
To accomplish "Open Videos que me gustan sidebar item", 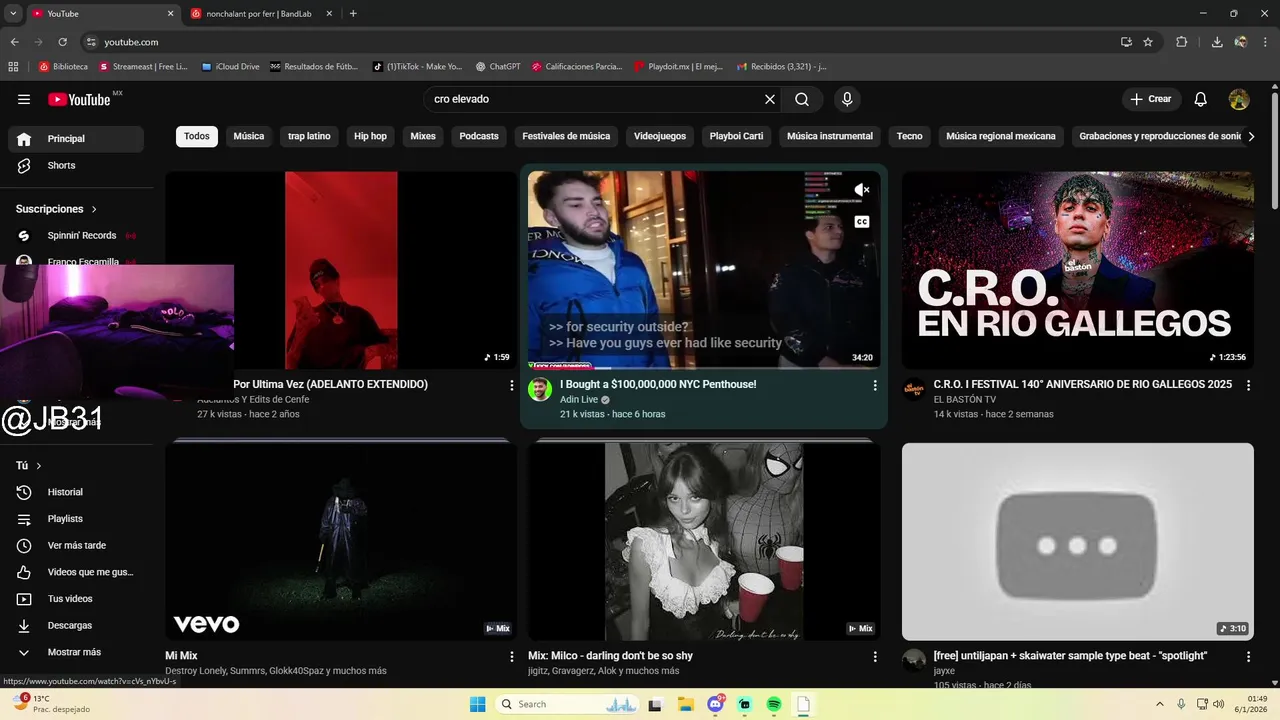I will [76, 572].
